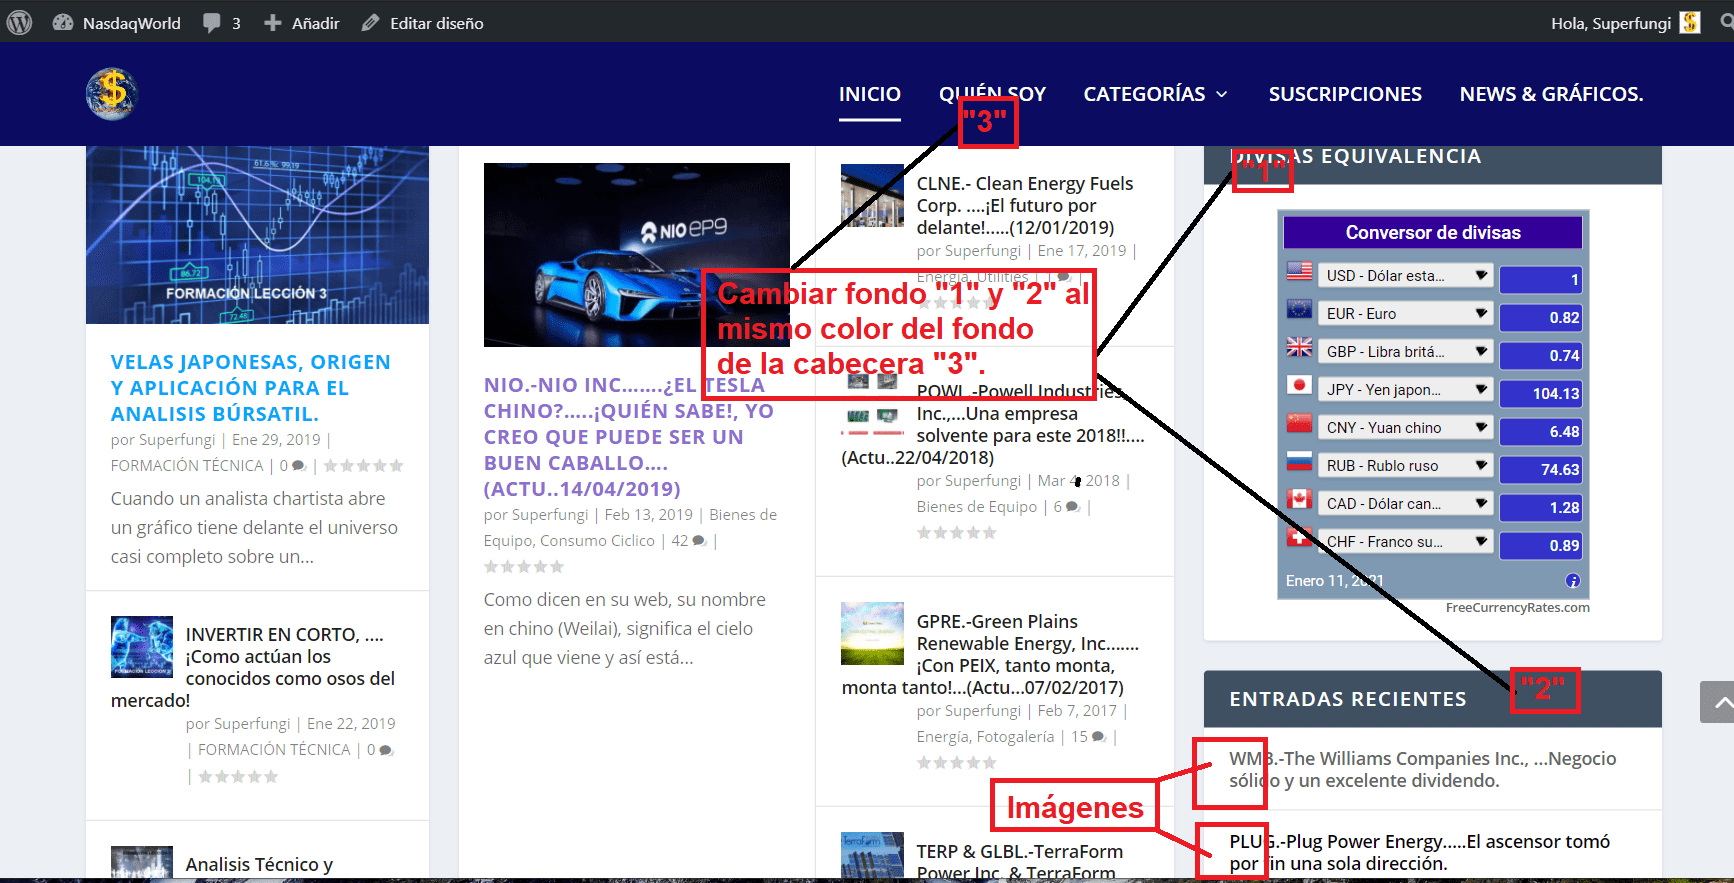The width and height of the screenshot is (1734, 883).
Task: Edit the JPY amount field showing 104.13
Action: (1541, 394)
